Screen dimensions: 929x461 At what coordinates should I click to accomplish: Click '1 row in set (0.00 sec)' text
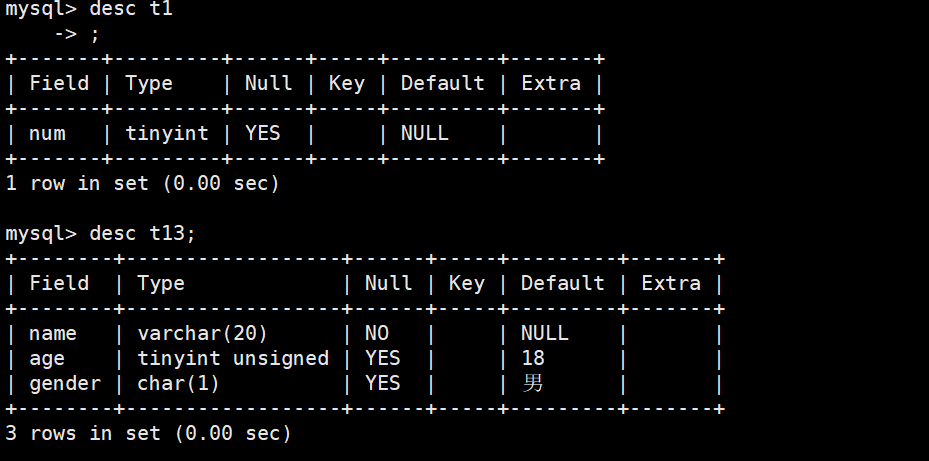tap(142, 183)
